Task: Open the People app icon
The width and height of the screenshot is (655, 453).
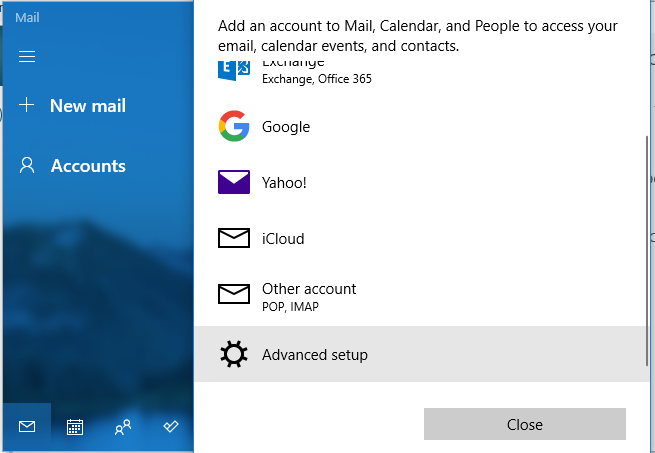Action: 123,427
